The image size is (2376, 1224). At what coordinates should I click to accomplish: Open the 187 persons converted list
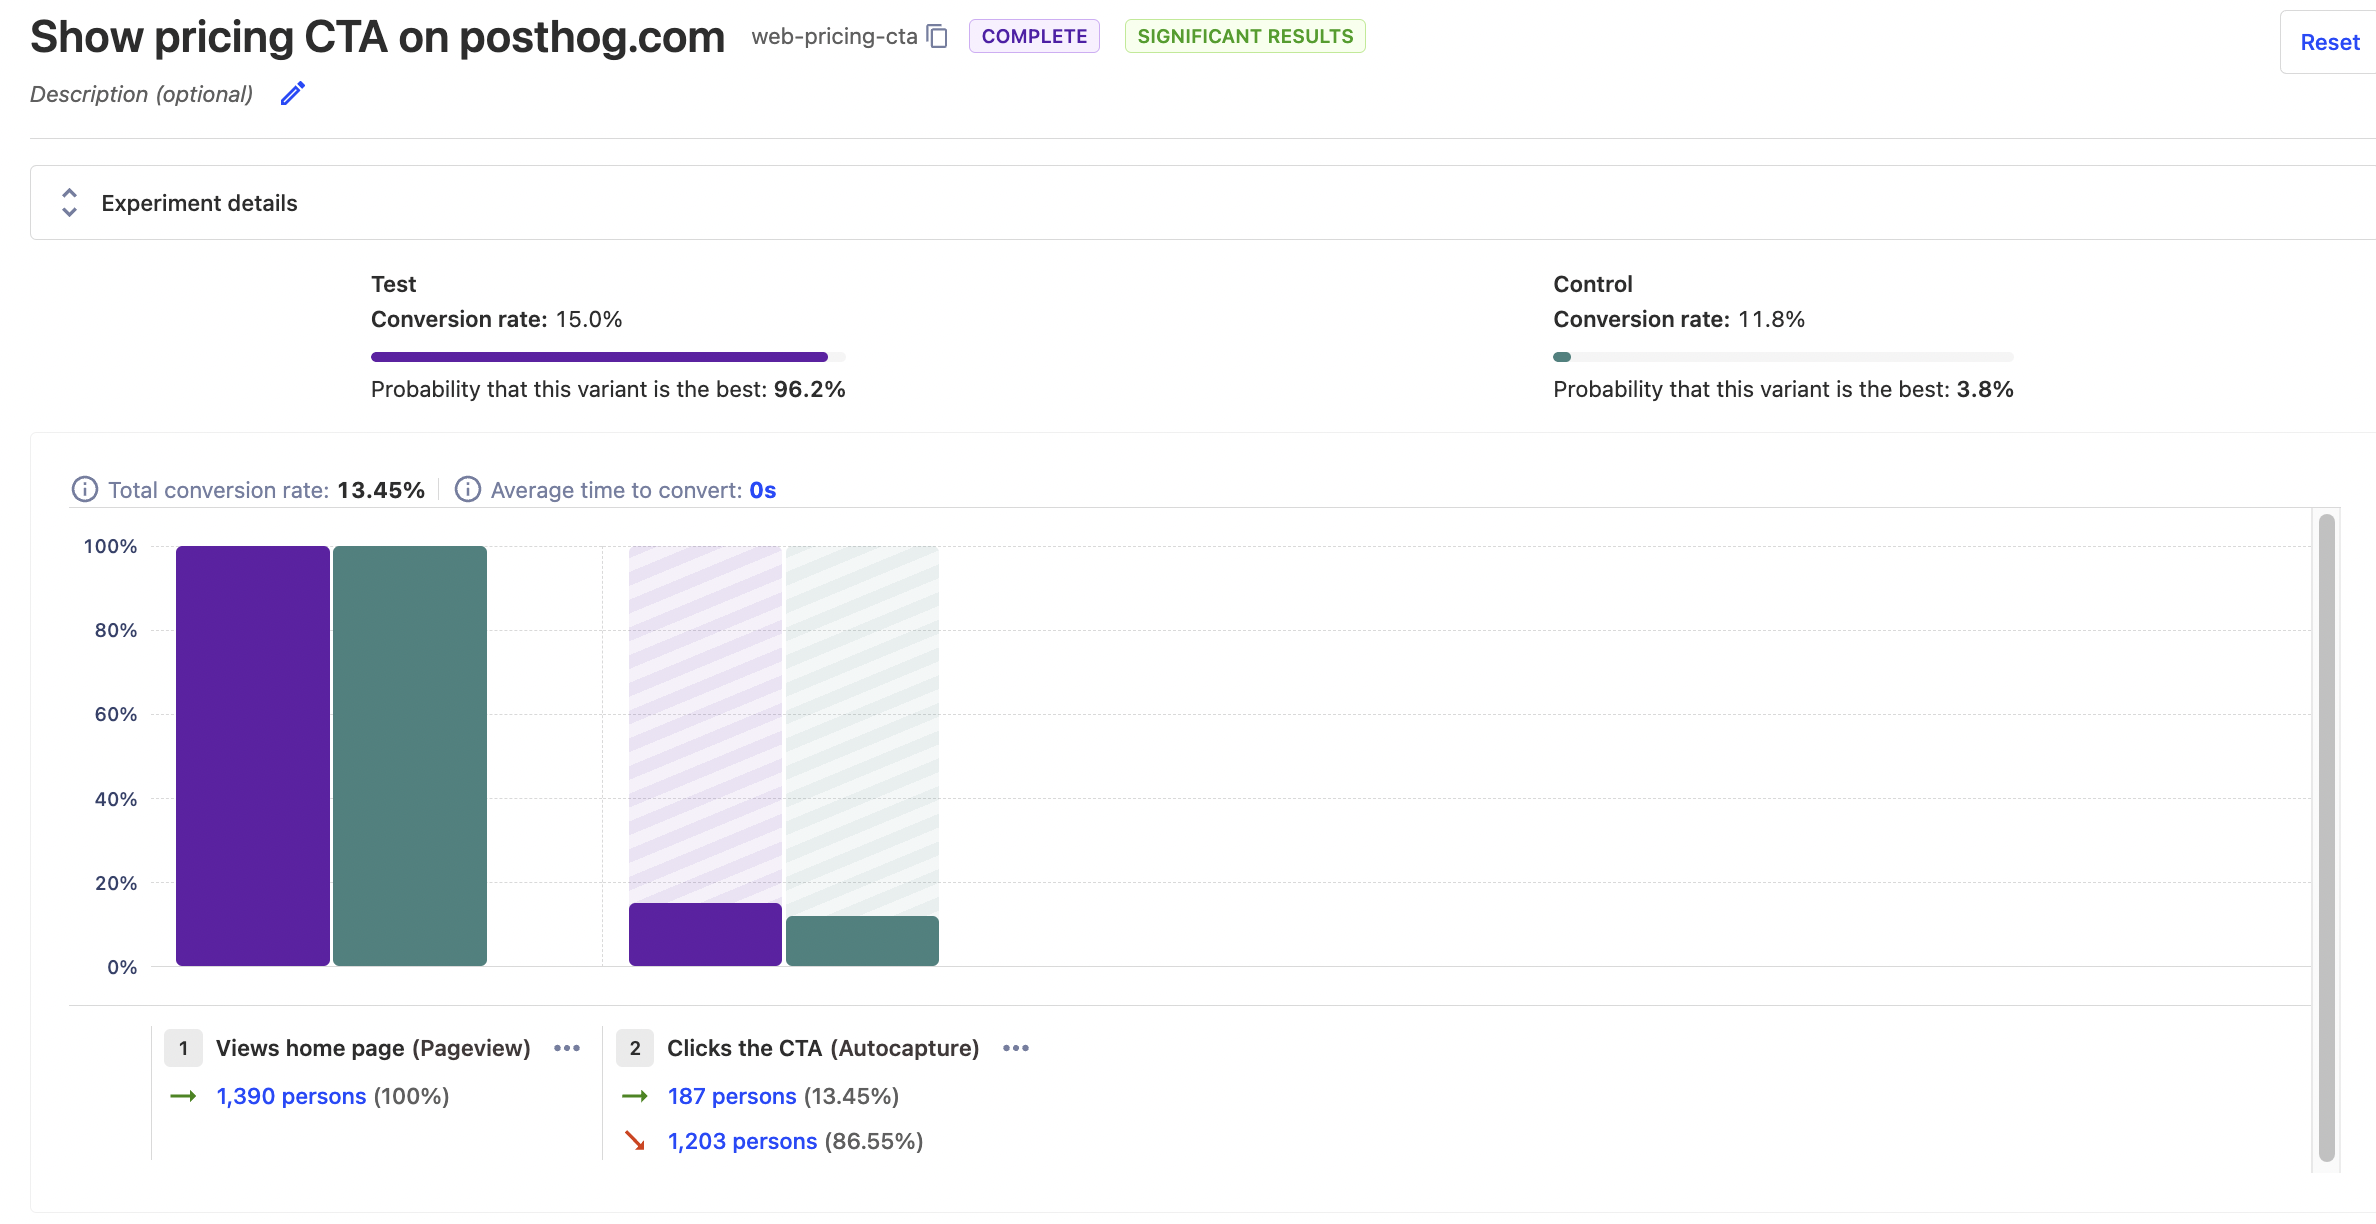coord(732,1096)
